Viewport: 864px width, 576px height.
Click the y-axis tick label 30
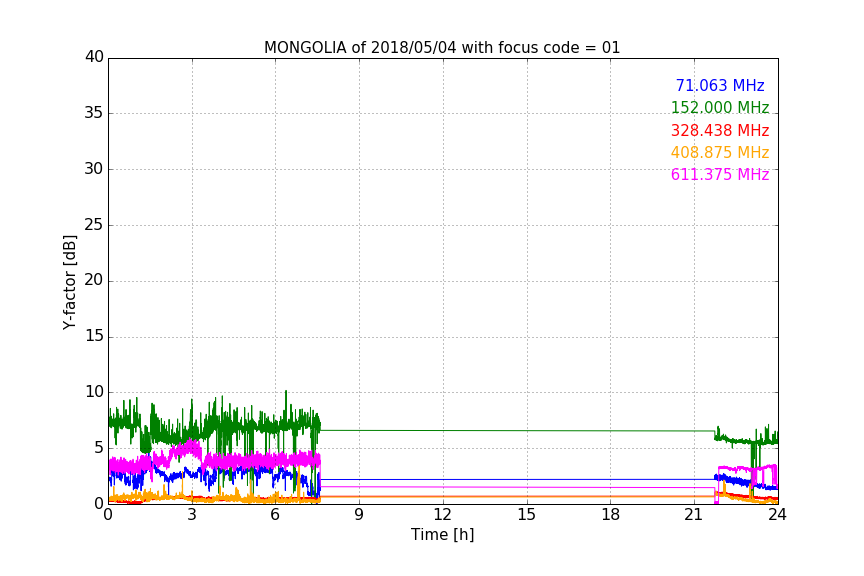(x=94, y=169)
